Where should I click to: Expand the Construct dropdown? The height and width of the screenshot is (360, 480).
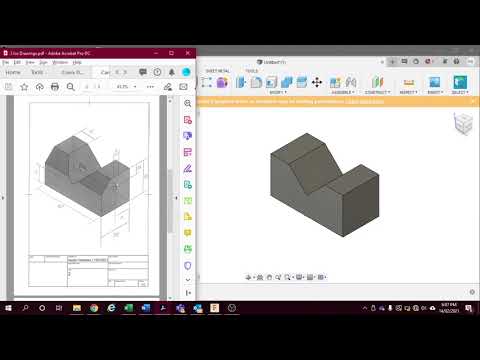tap(378, 92)
